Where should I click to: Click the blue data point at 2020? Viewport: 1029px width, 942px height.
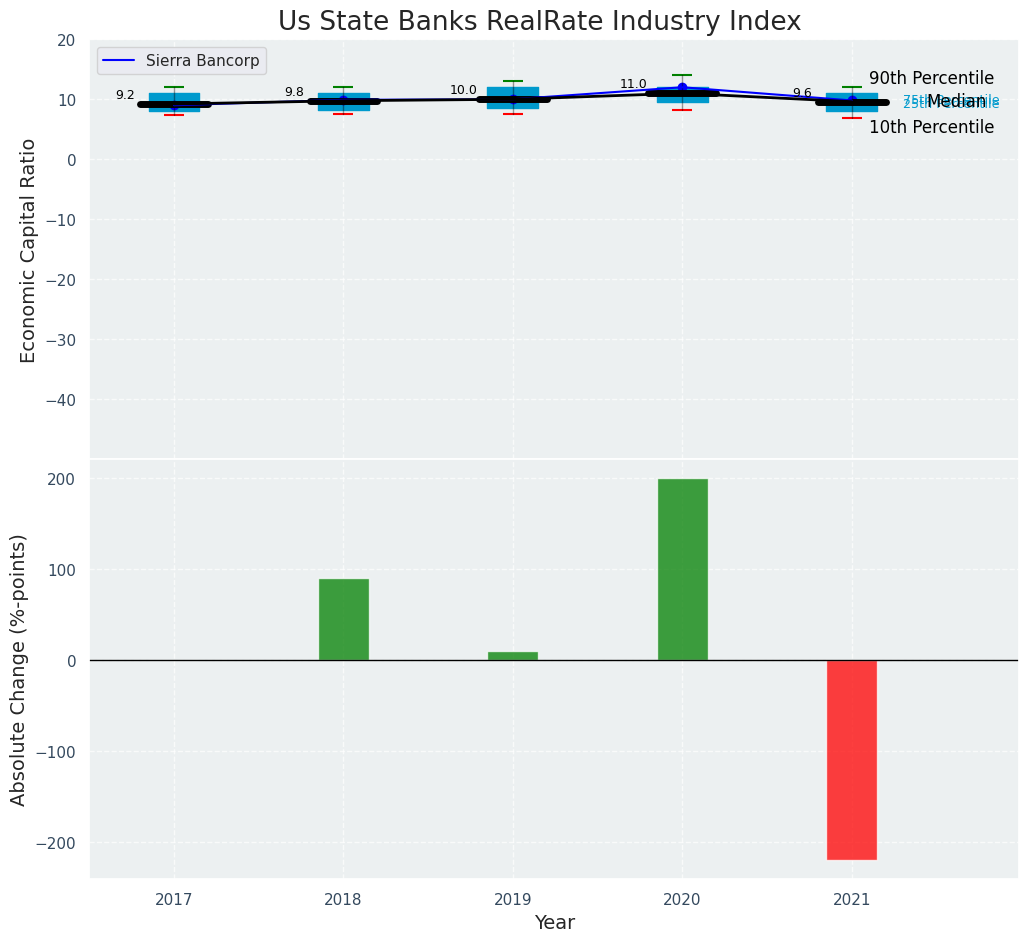(682, 87)
